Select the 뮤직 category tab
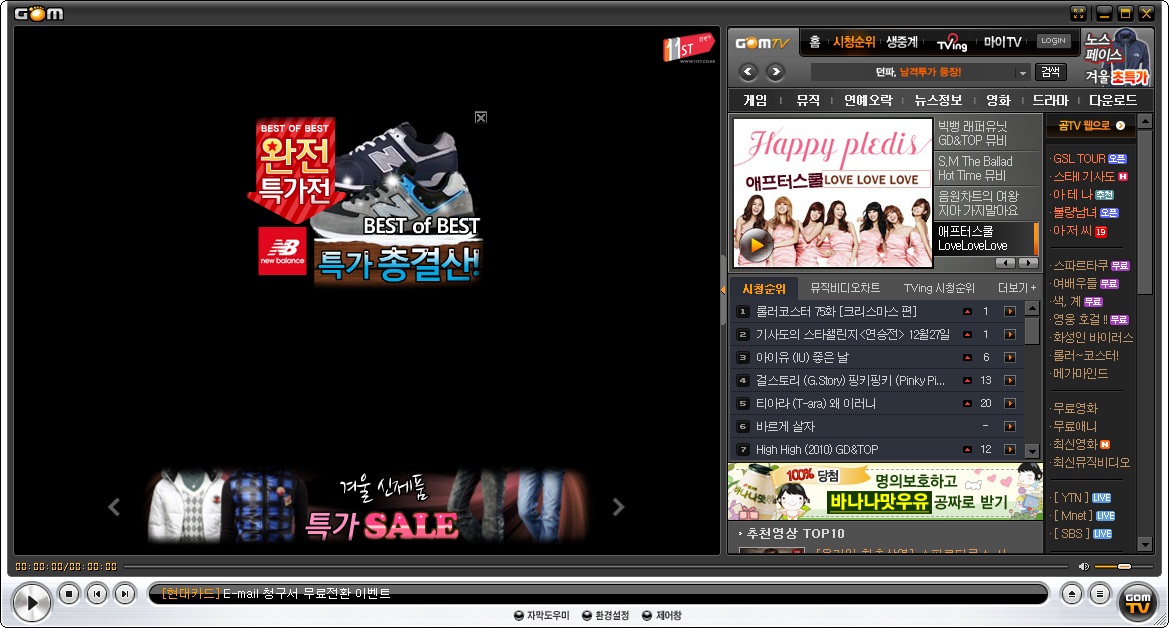This screenshot has height=628, width=1169. tap(808, 100)
